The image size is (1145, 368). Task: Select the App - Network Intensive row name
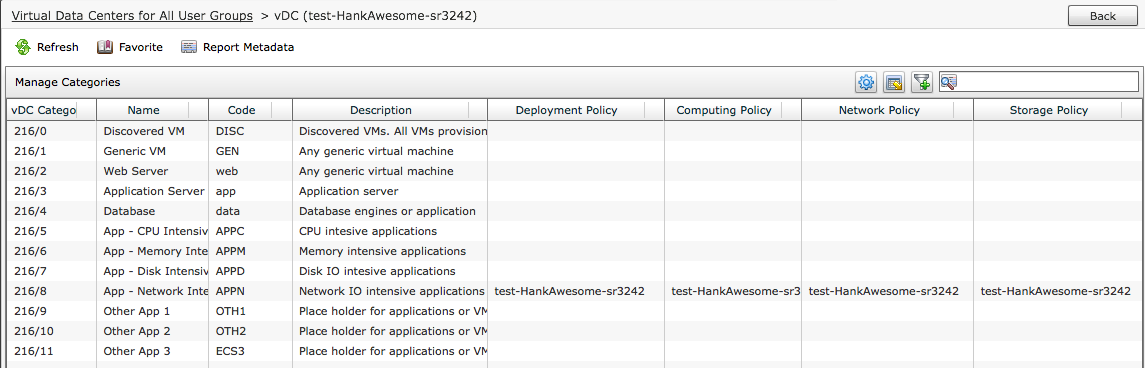[156, 291]
